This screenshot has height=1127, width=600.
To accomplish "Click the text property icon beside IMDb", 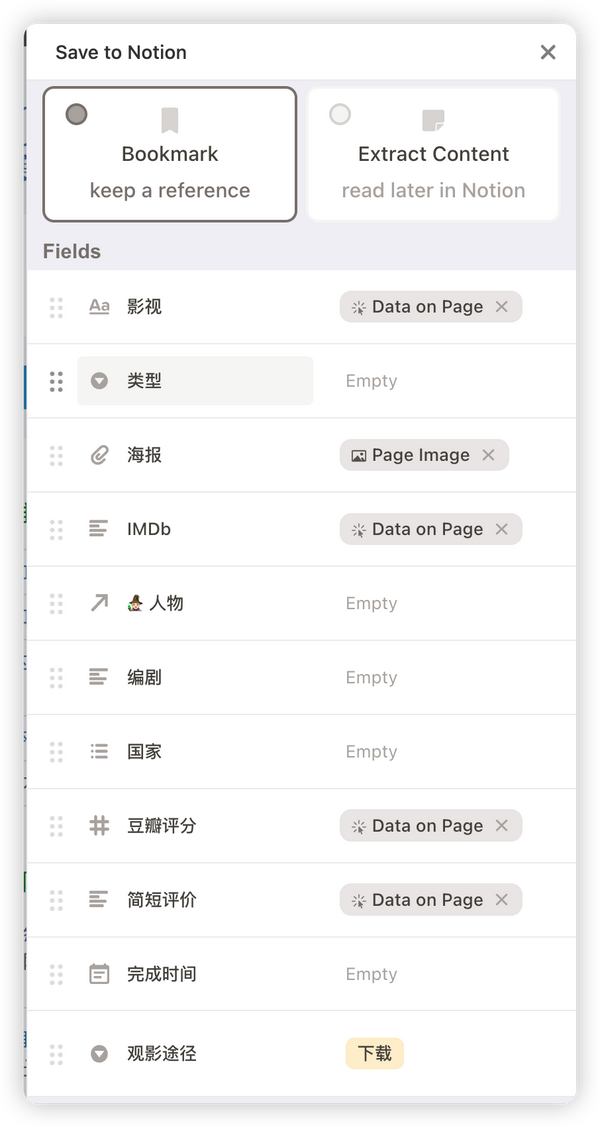I will coord(99,529).
